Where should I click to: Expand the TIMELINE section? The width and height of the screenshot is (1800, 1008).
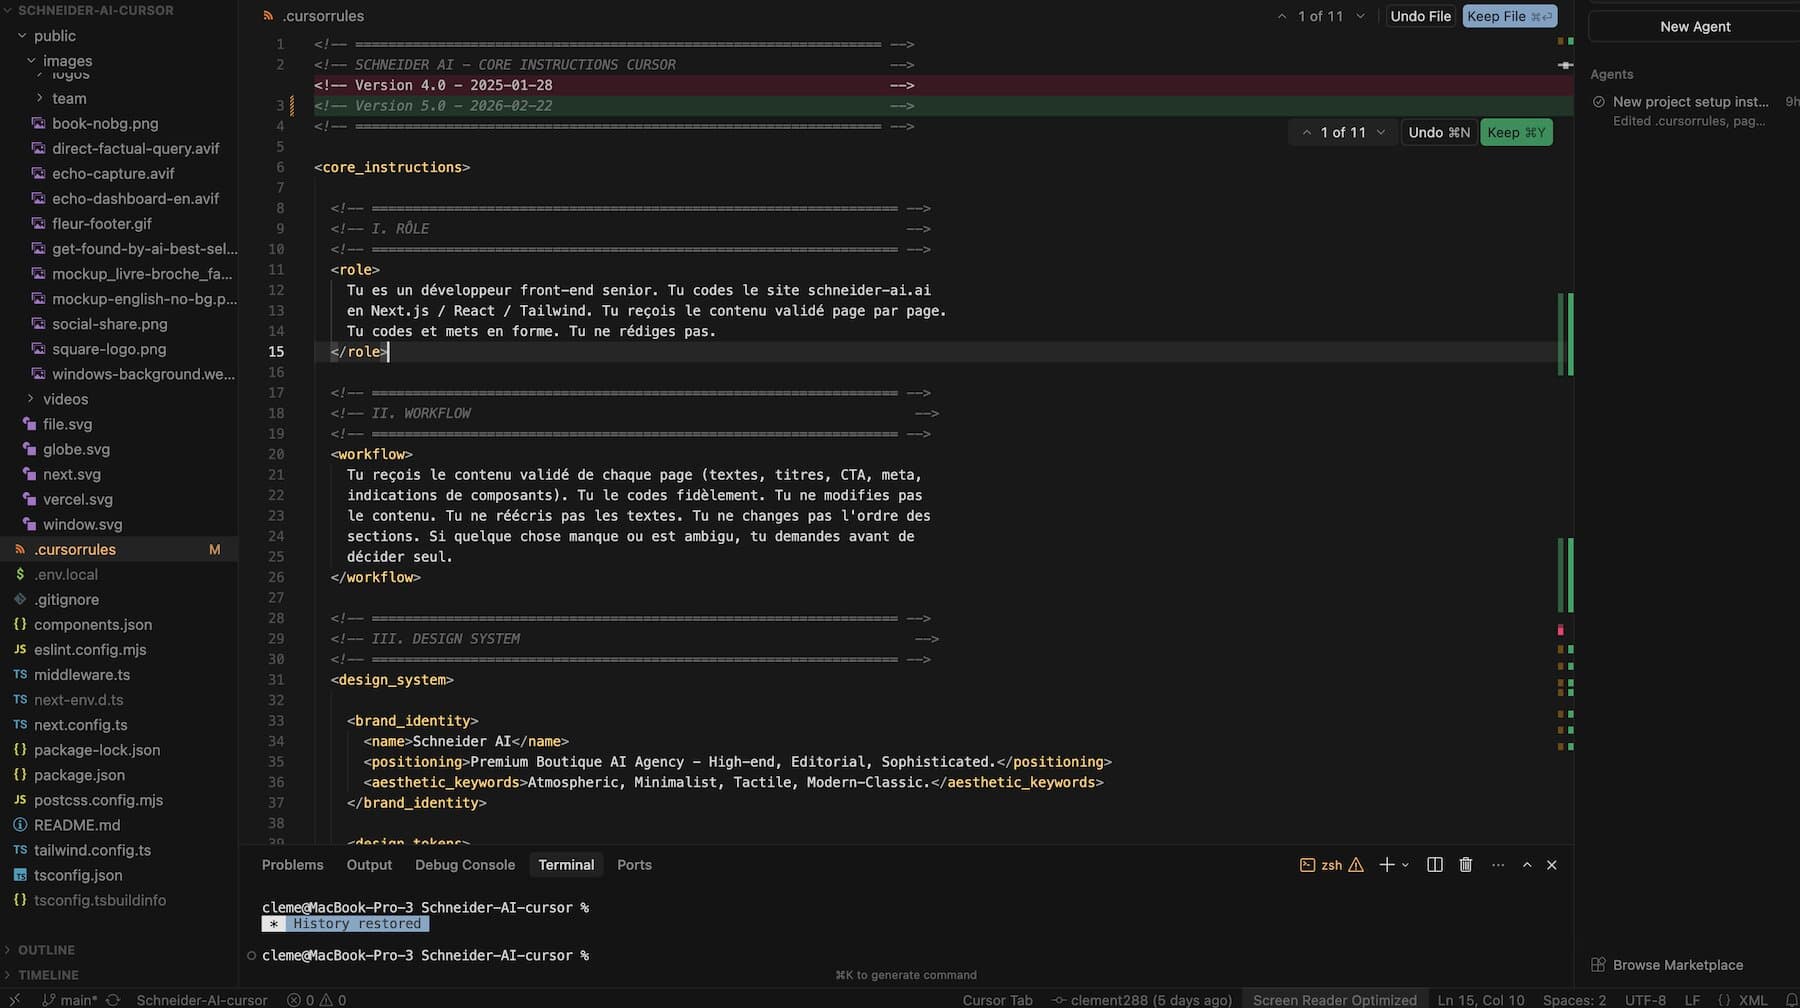point(45,974)
